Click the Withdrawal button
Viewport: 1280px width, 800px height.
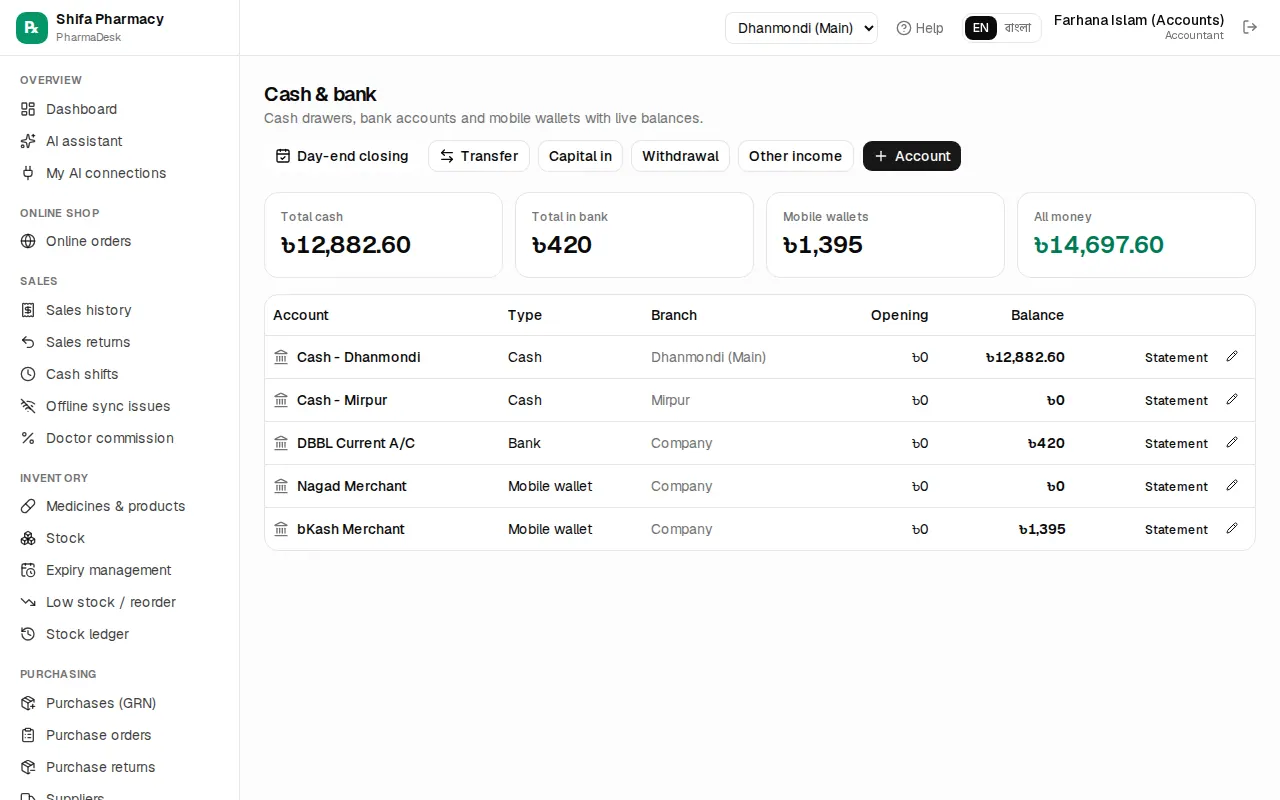click(680, 156)
